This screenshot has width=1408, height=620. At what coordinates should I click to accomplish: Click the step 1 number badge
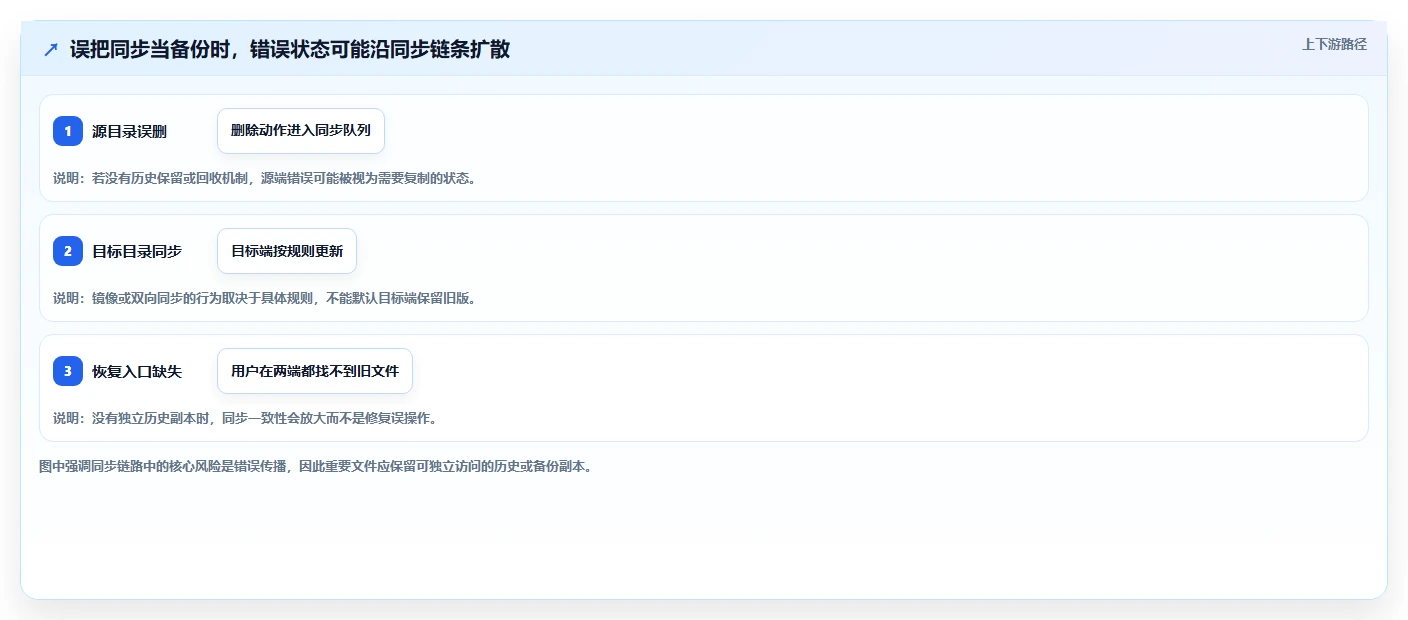click(x=68, y=131)
